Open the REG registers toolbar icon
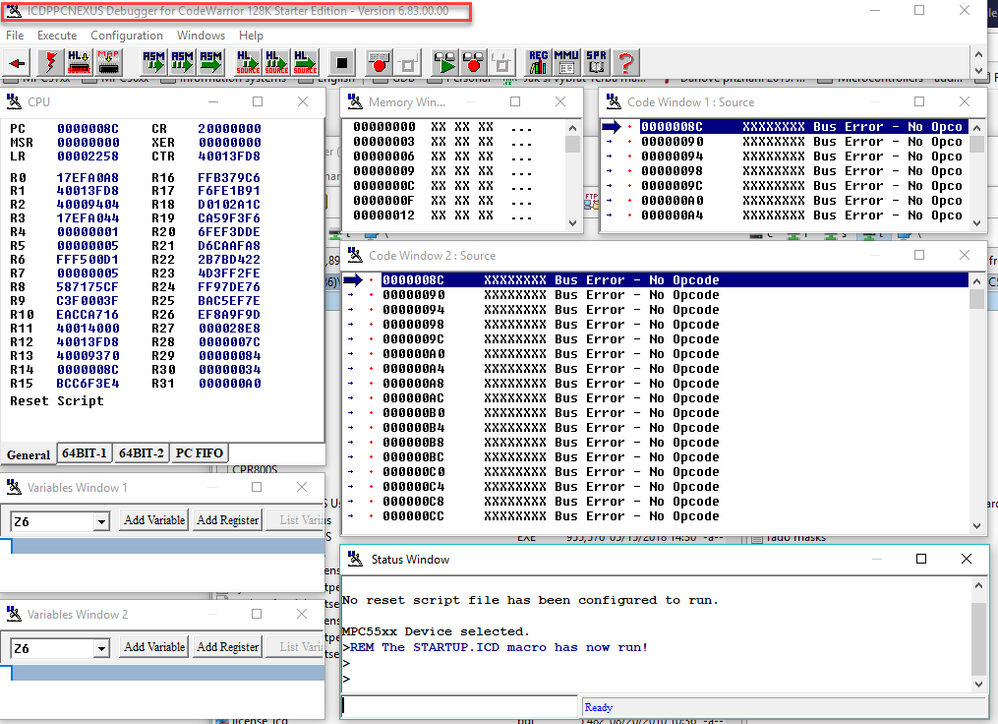The height and width of the screenshot is (724, 998). [x=538, y=63]
